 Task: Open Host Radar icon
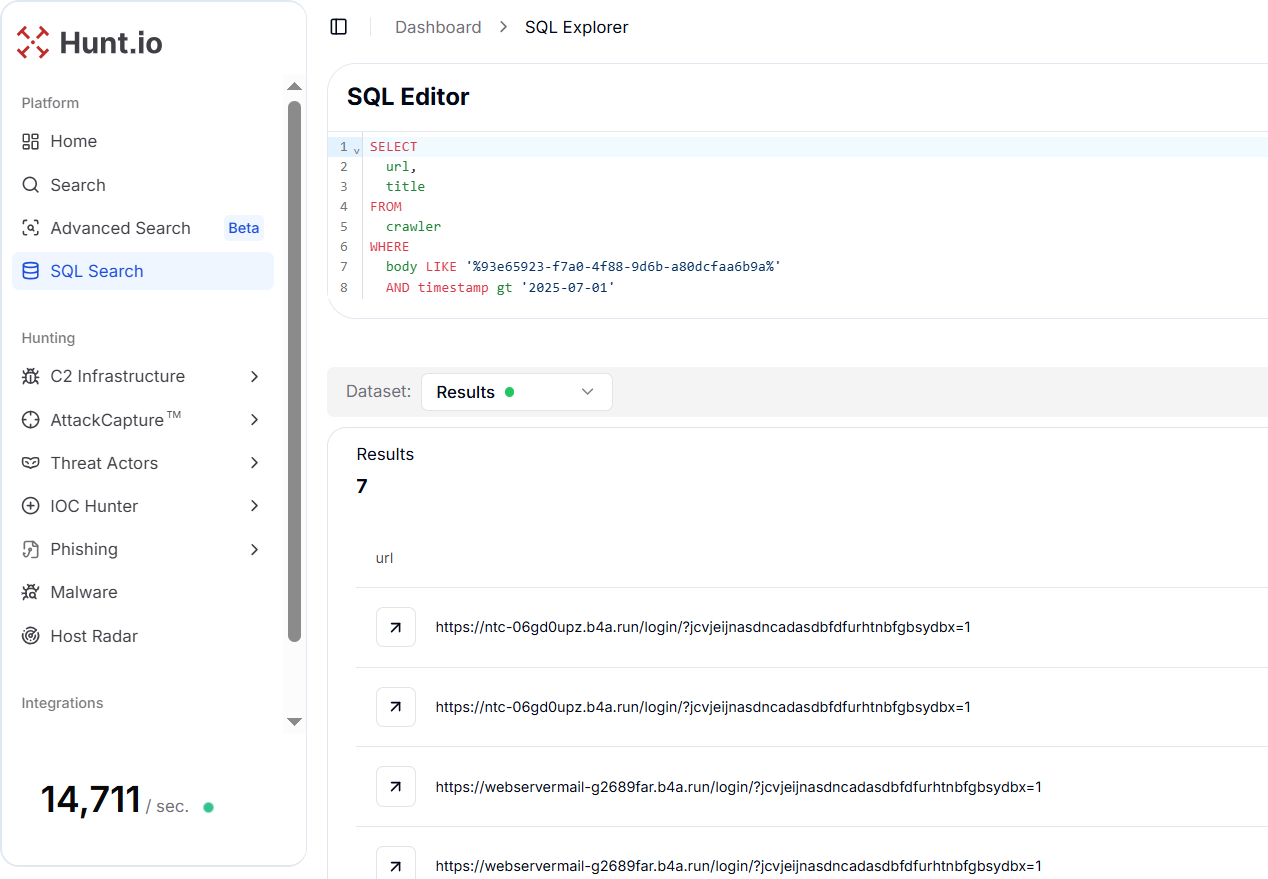pos(31,636)
